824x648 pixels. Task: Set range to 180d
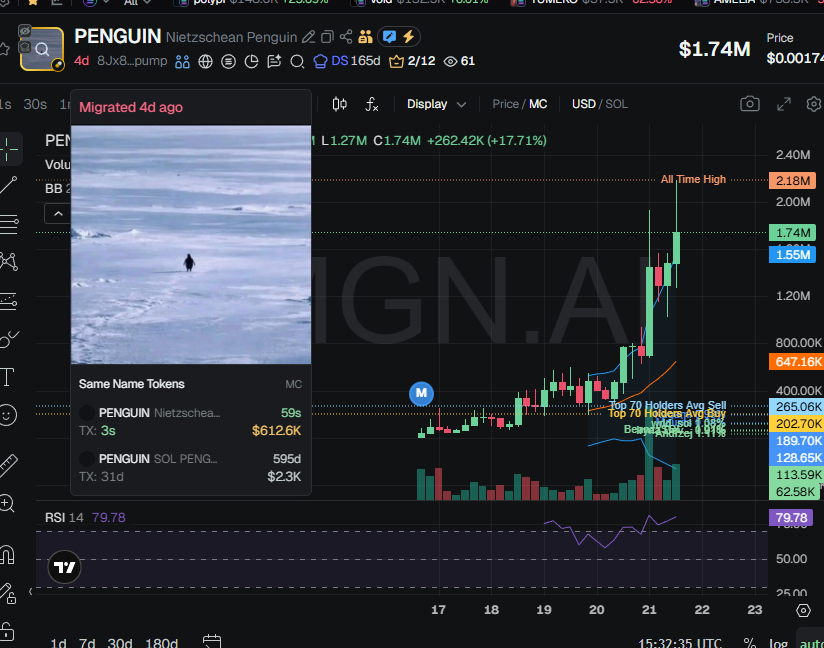tap(161, 643)
